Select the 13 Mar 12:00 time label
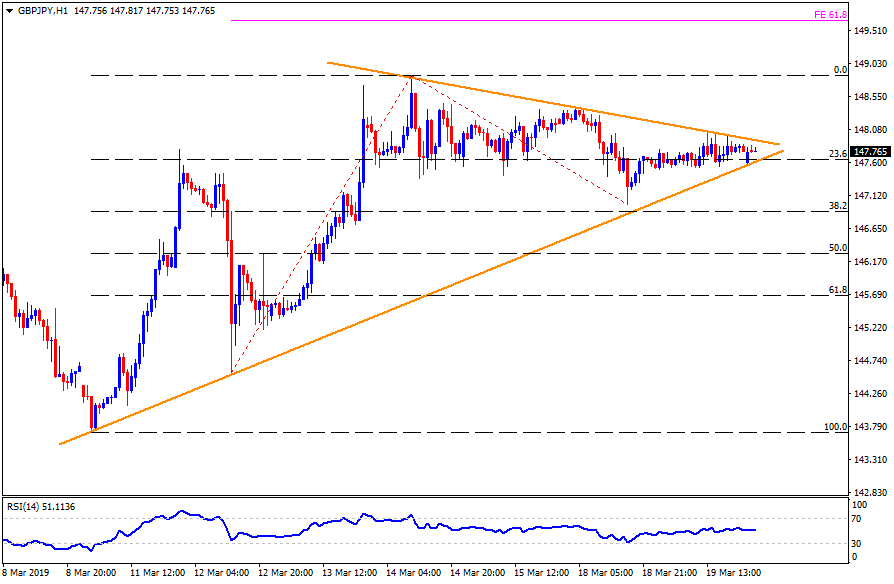 (x=349, y=573)
